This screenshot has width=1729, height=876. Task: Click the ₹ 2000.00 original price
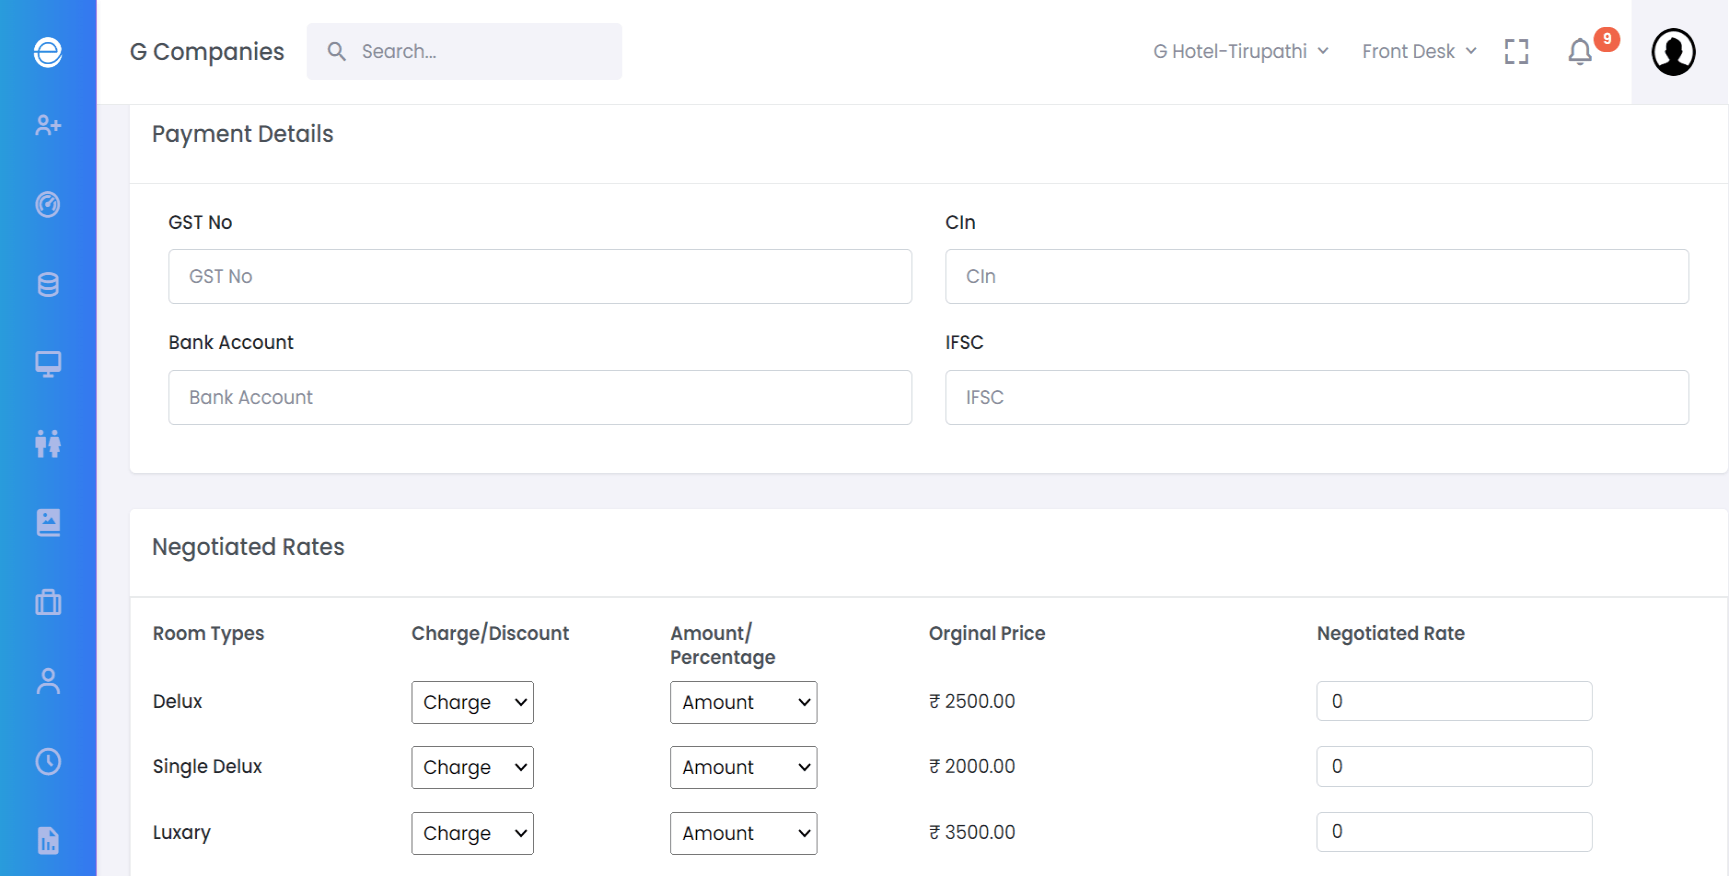972,766
